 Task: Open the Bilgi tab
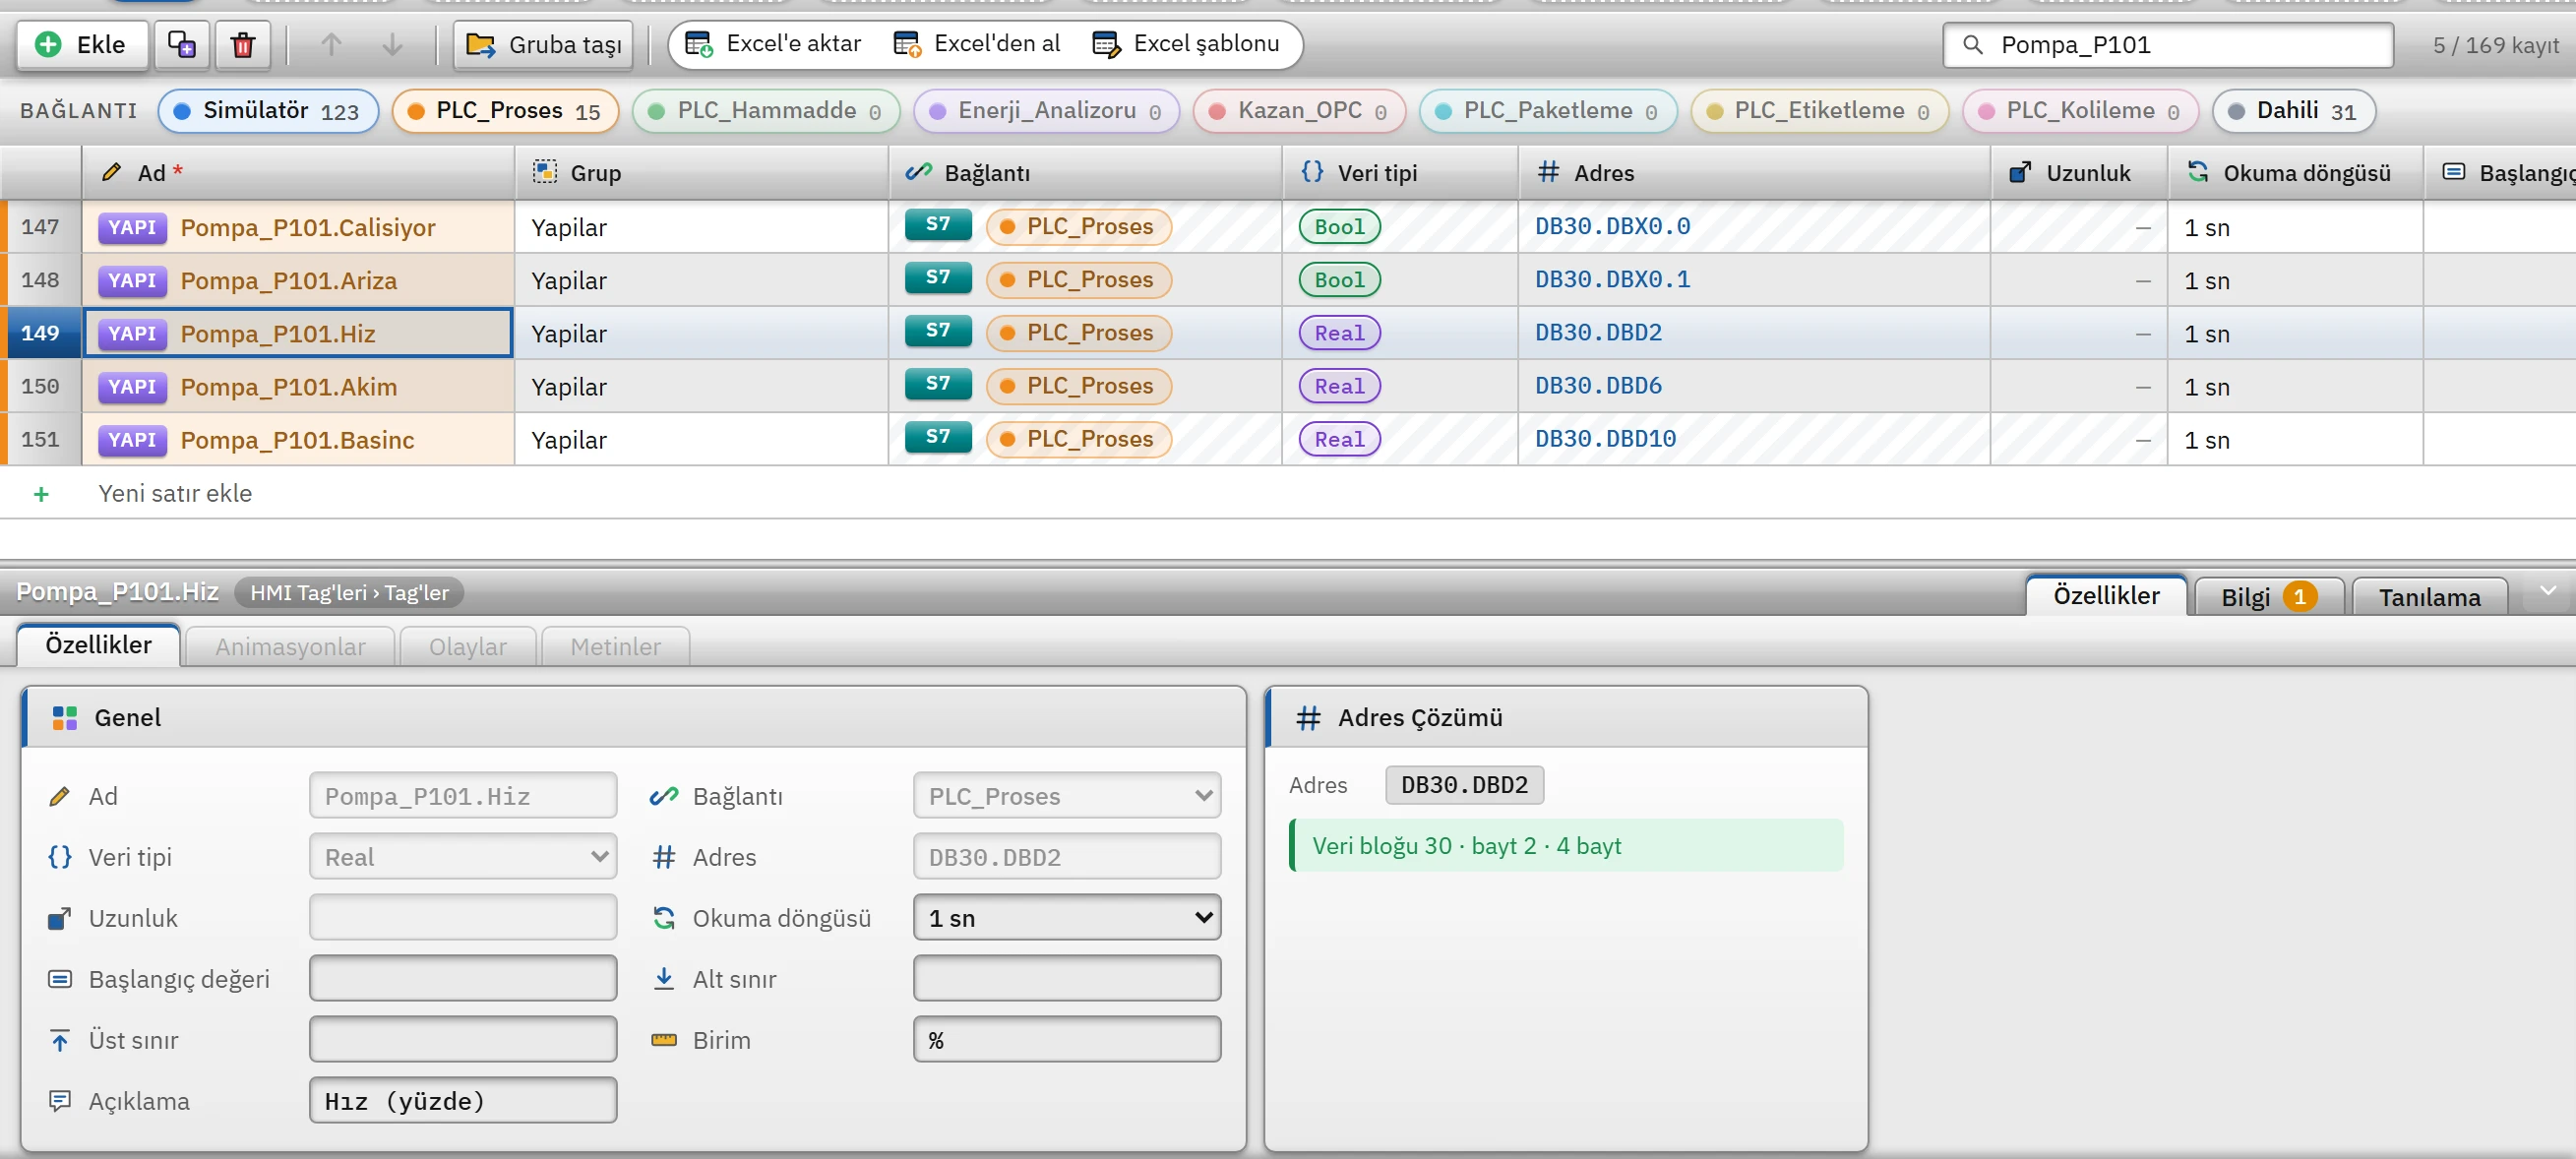coord(2268,596)
